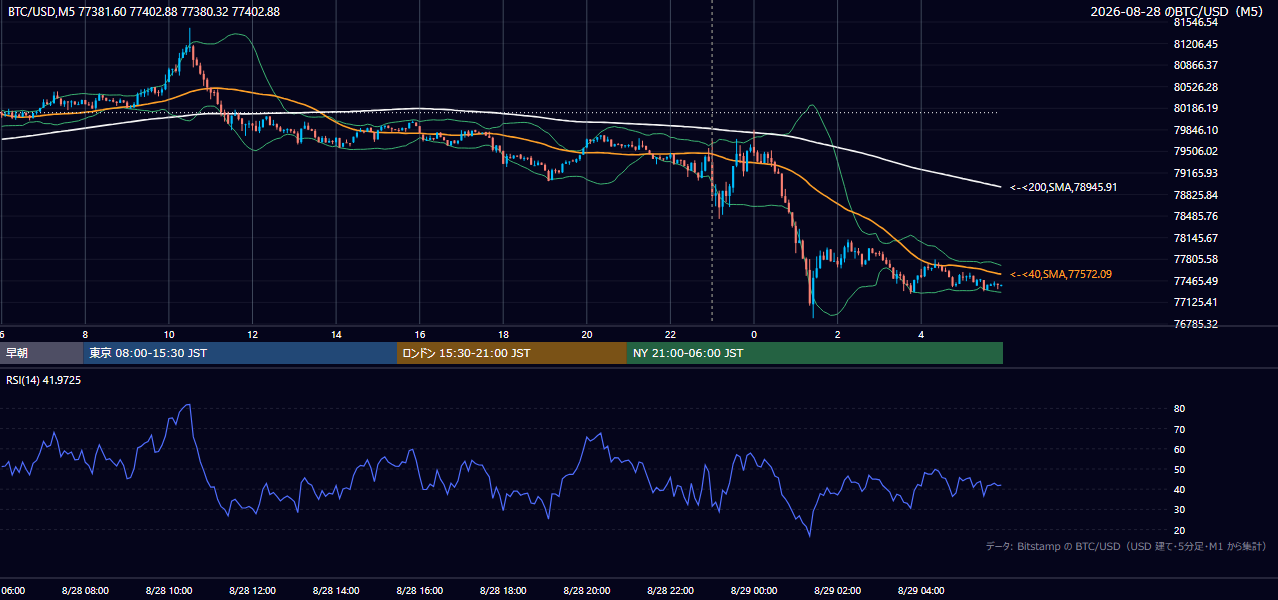Select the 40 SMA label 77572.09

click(x=1061, y=274)
